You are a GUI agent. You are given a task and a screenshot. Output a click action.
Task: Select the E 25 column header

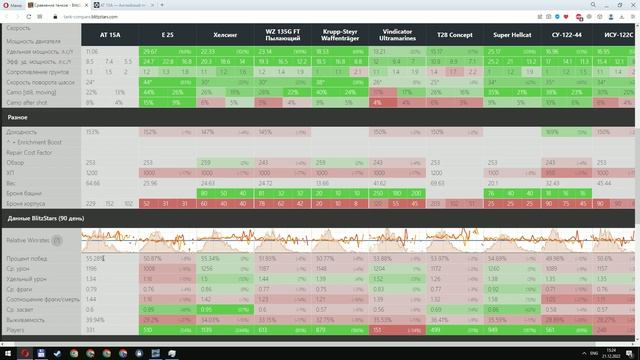167,35
